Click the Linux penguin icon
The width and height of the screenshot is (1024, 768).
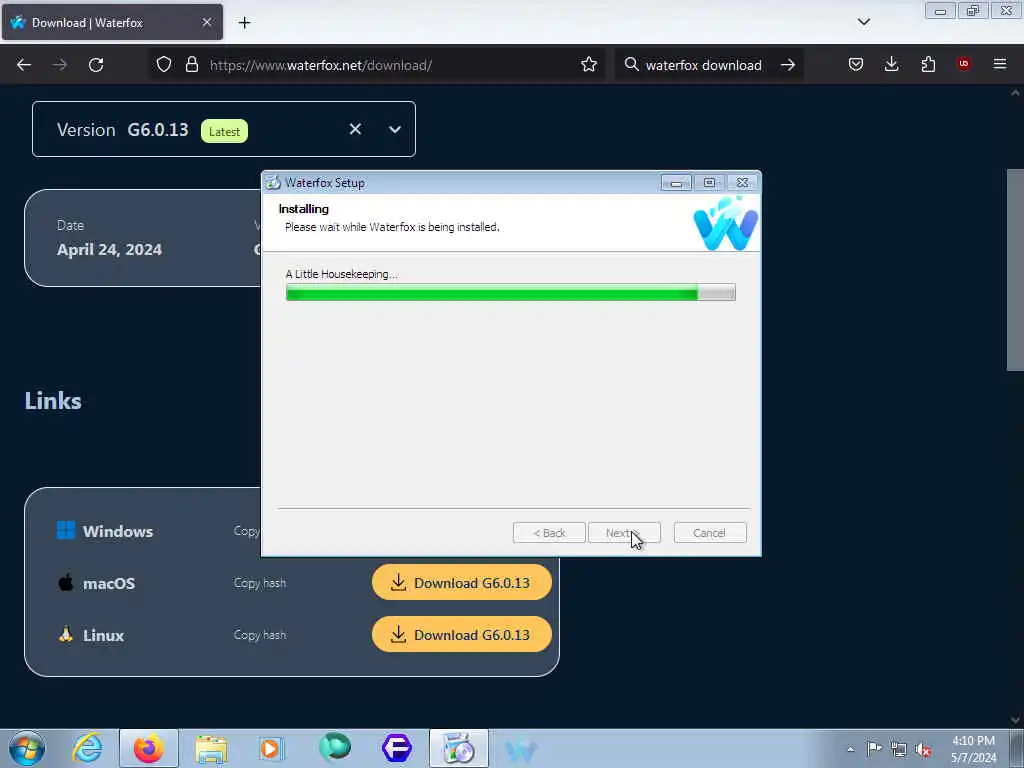click(66, 634)
